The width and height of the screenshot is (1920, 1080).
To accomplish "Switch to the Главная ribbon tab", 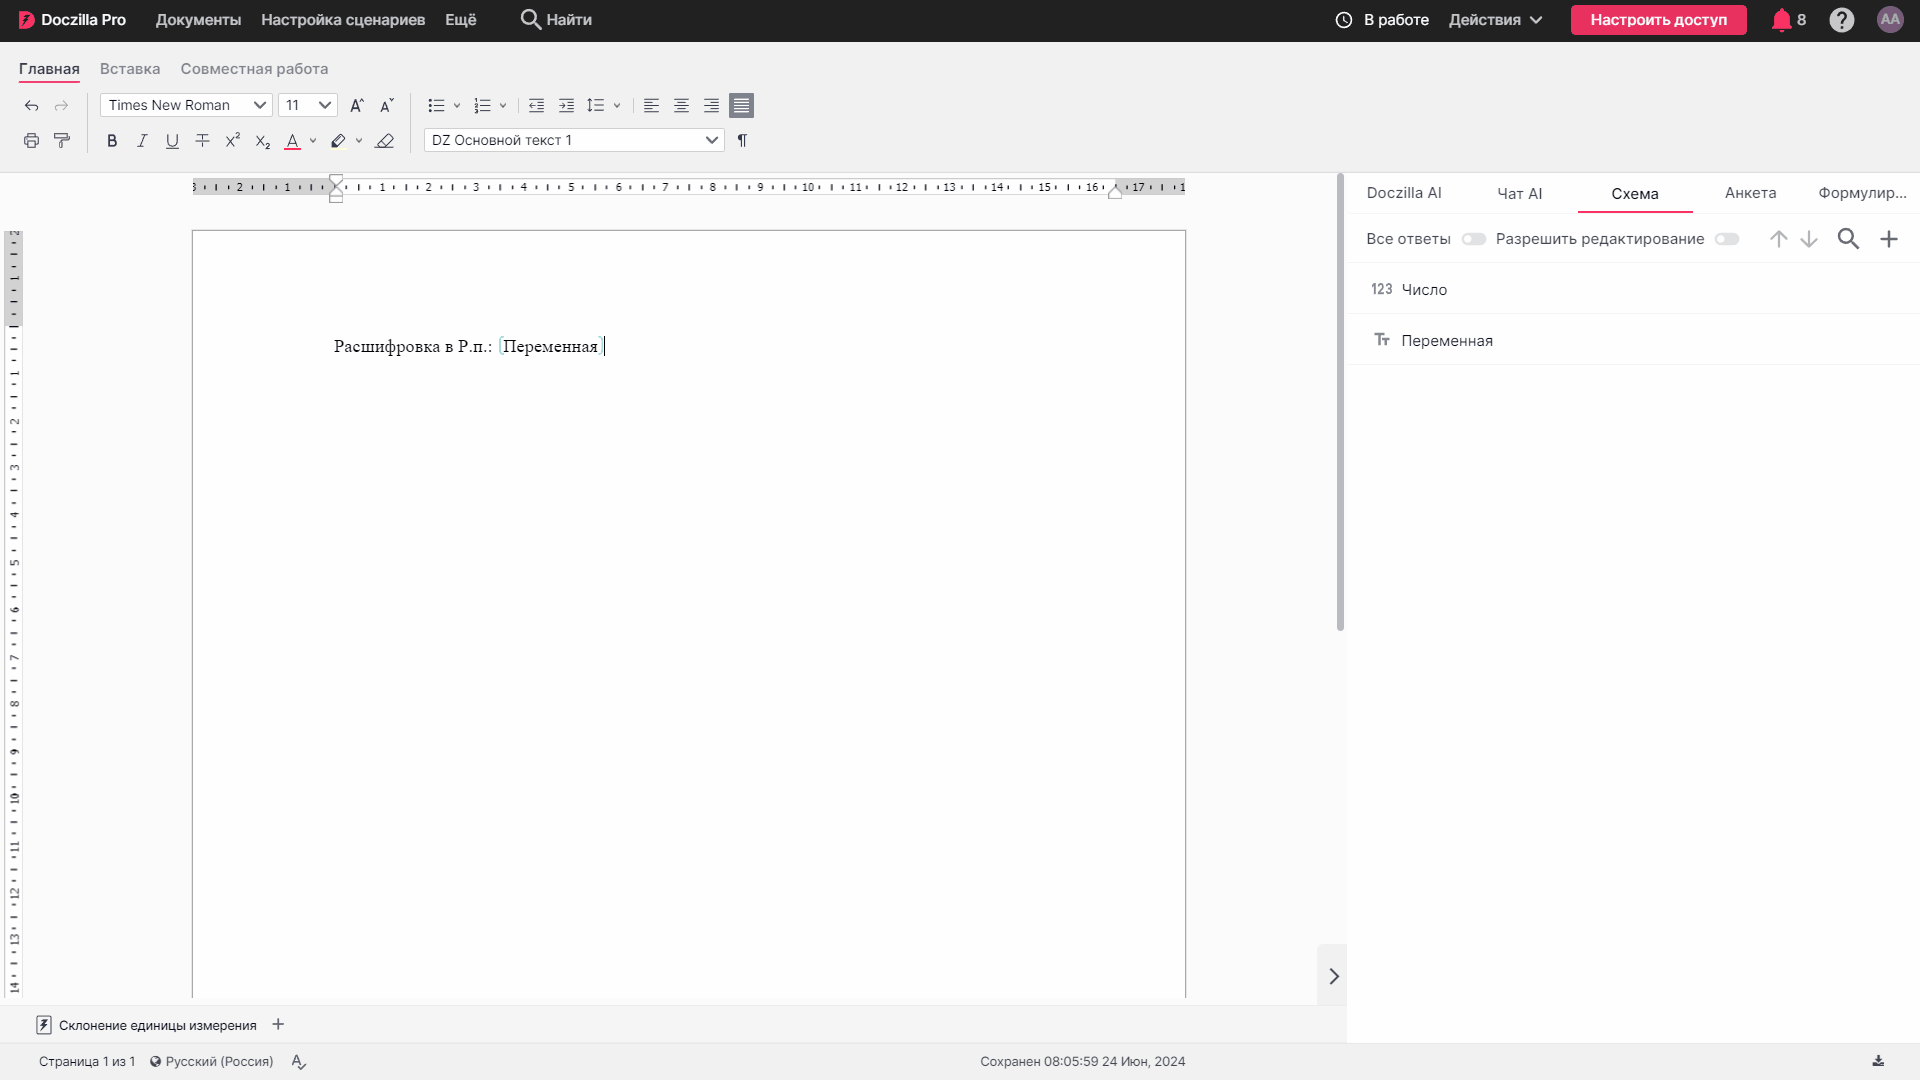I will pos(49,69).
